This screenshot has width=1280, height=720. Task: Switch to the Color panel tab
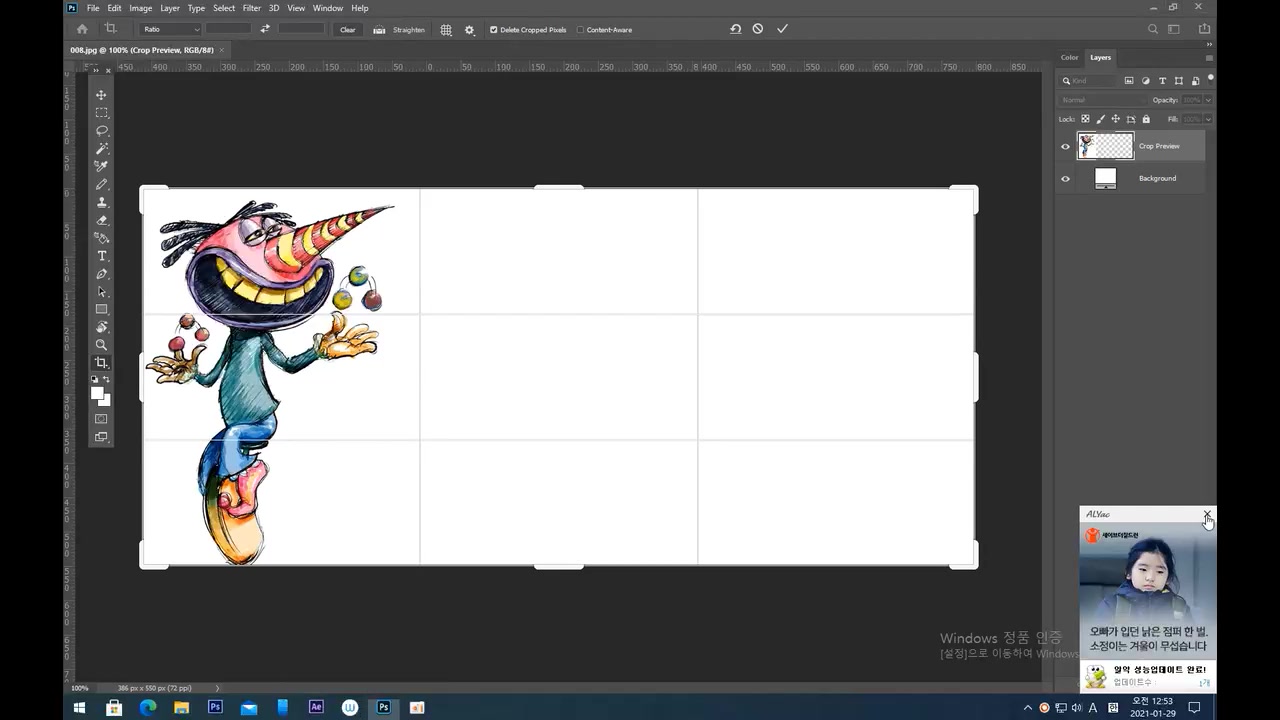click(x=1069, y=57)
